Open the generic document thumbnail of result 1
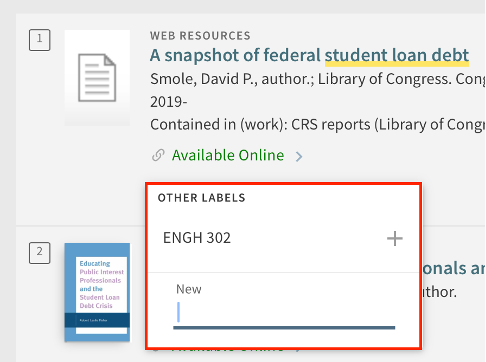 pyautogui.click(x=97, y=78)
